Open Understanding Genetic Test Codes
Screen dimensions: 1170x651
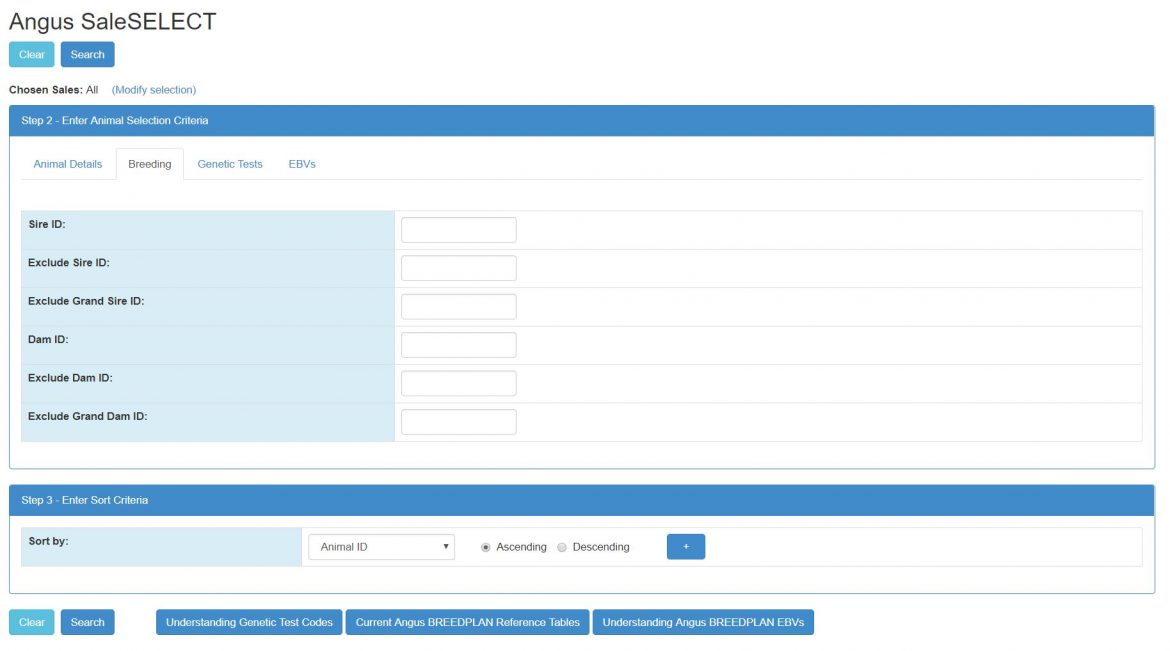click(x=249, y=622)
